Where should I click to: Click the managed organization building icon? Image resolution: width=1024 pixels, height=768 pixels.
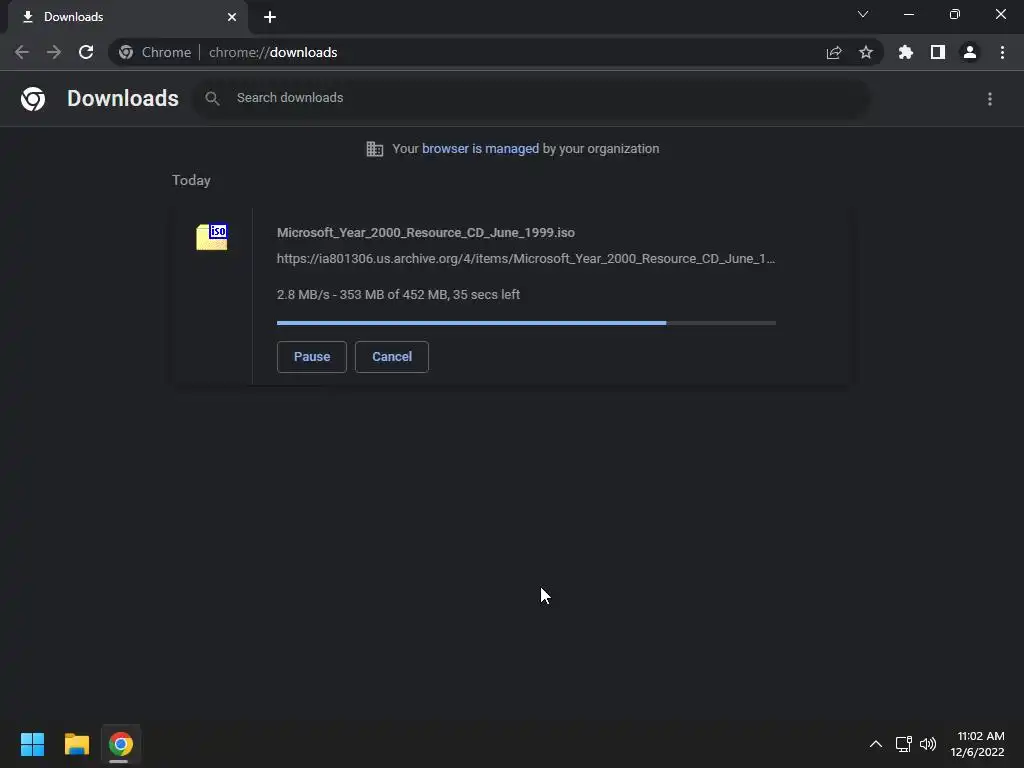(375, 149)
